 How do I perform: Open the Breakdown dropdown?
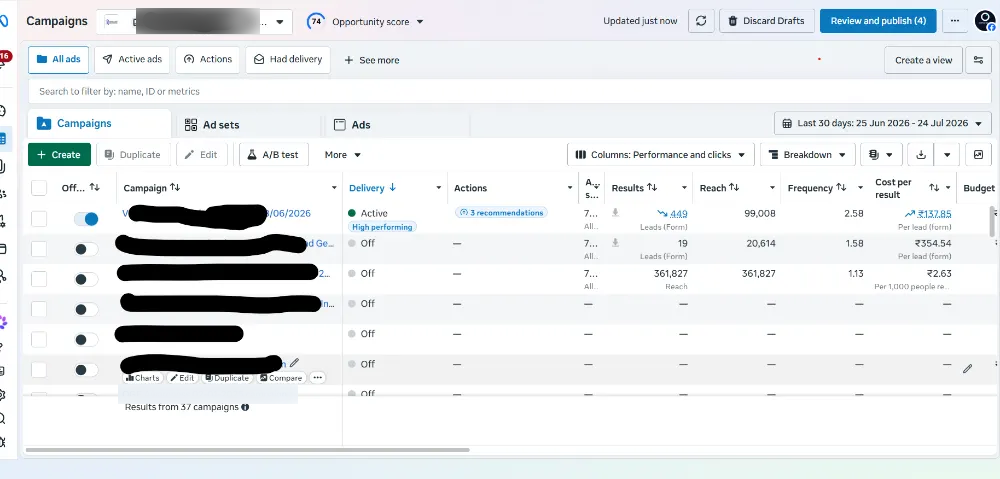(x=807, y=154)
